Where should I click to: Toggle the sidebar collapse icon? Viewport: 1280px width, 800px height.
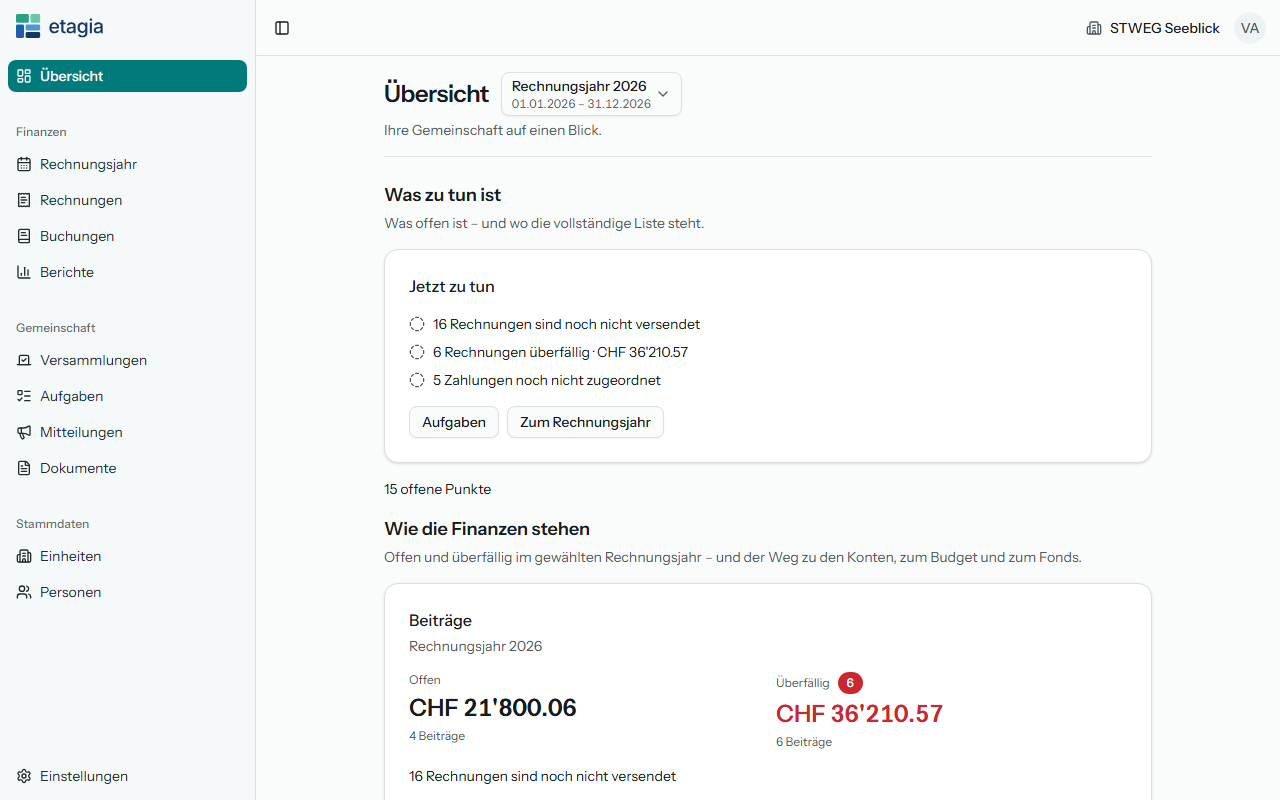pyautogui.click(x=282, y=28)
